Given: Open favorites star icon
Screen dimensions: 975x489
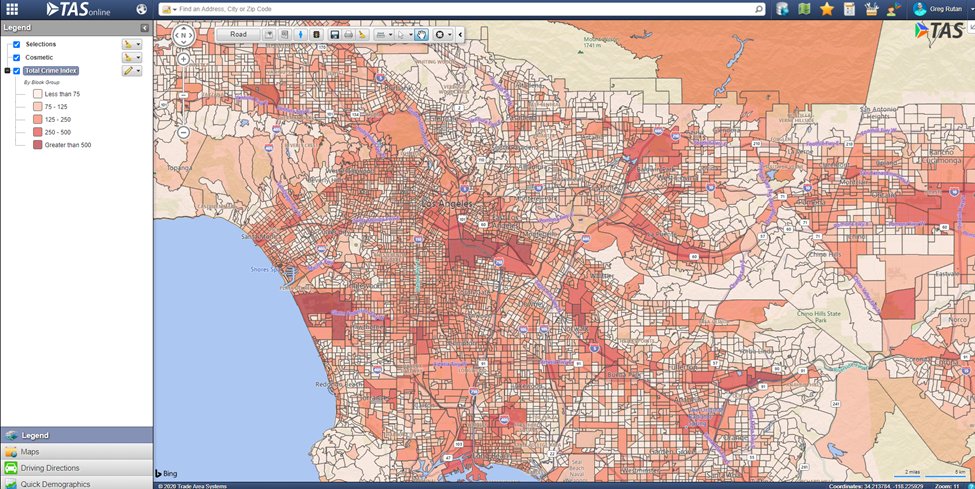Looking at the screenshot, I should coord(826,9).
